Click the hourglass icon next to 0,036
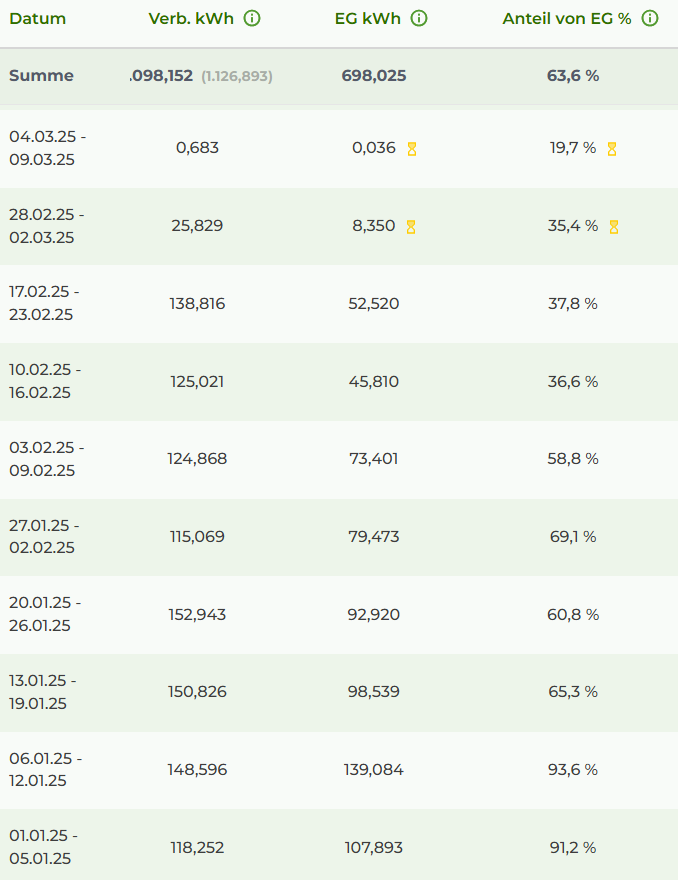678x880 pixels. pyautogui.click(x=411, y=149)
